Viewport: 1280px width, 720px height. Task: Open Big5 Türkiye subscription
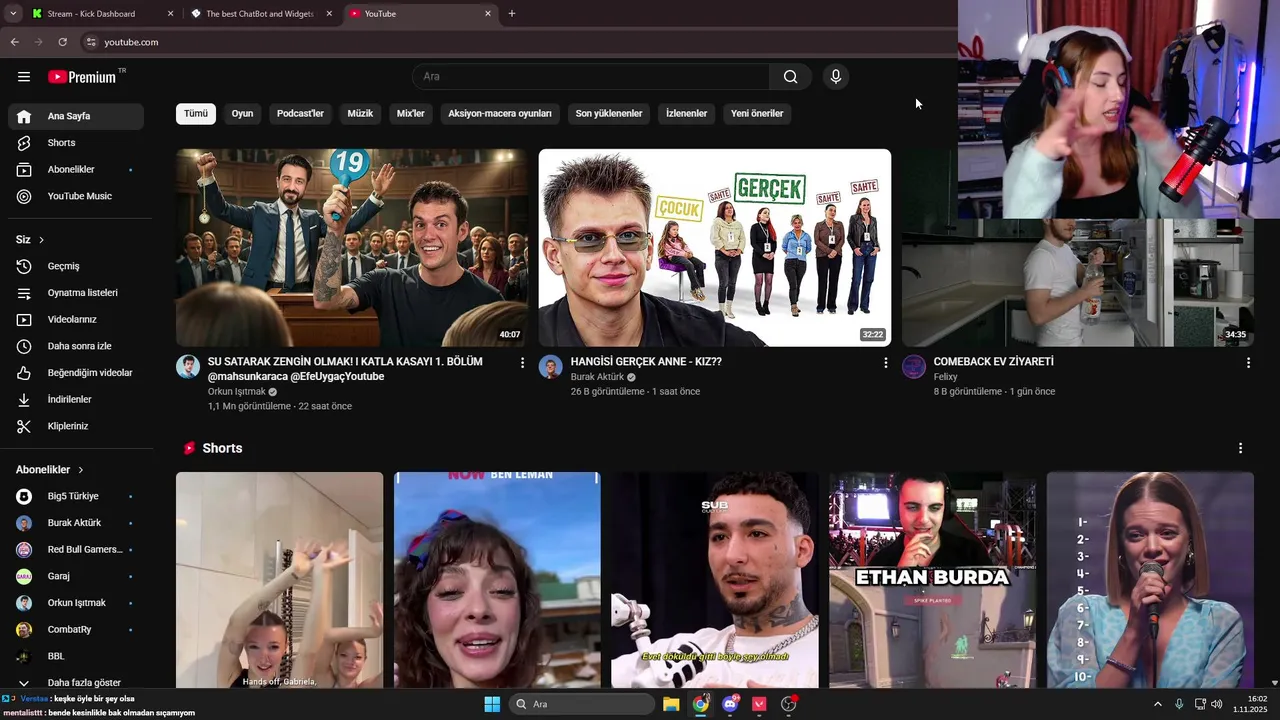(76, 496)
